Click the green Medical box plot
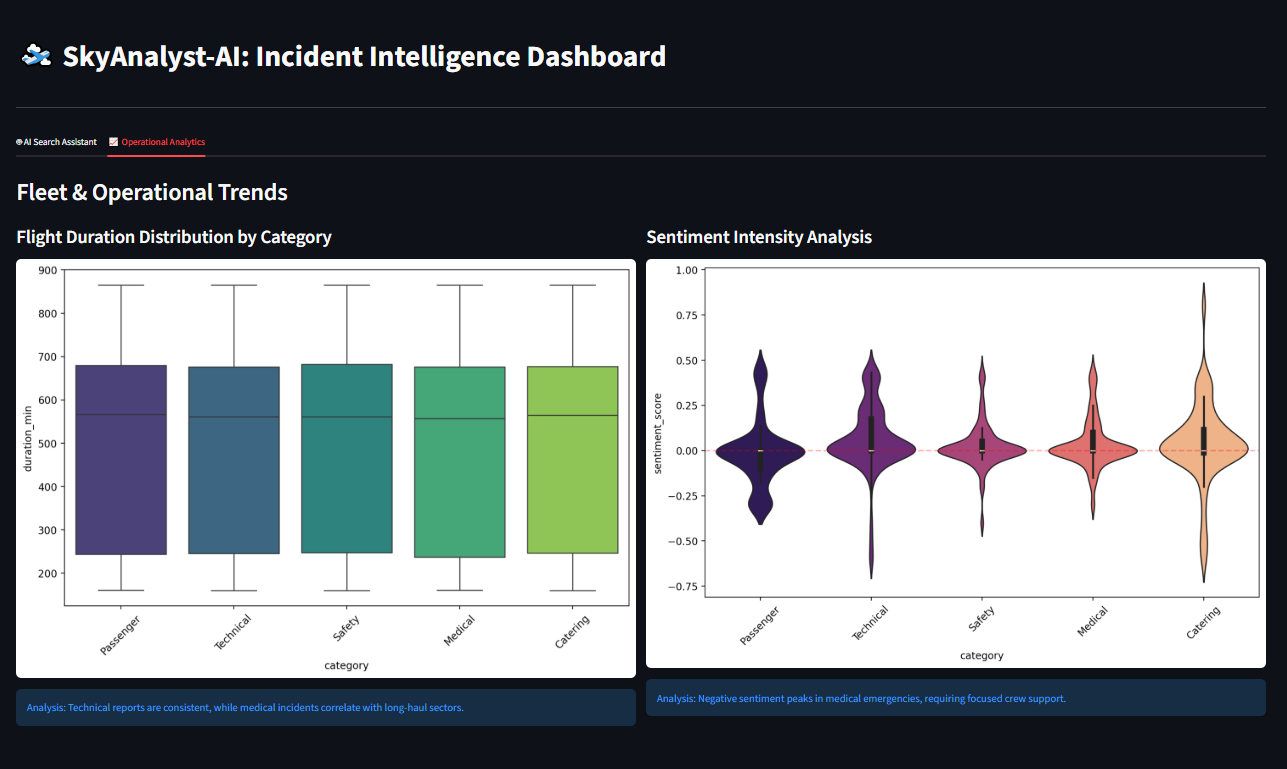This screenshot has height=769, width=1287. (460, 462)
